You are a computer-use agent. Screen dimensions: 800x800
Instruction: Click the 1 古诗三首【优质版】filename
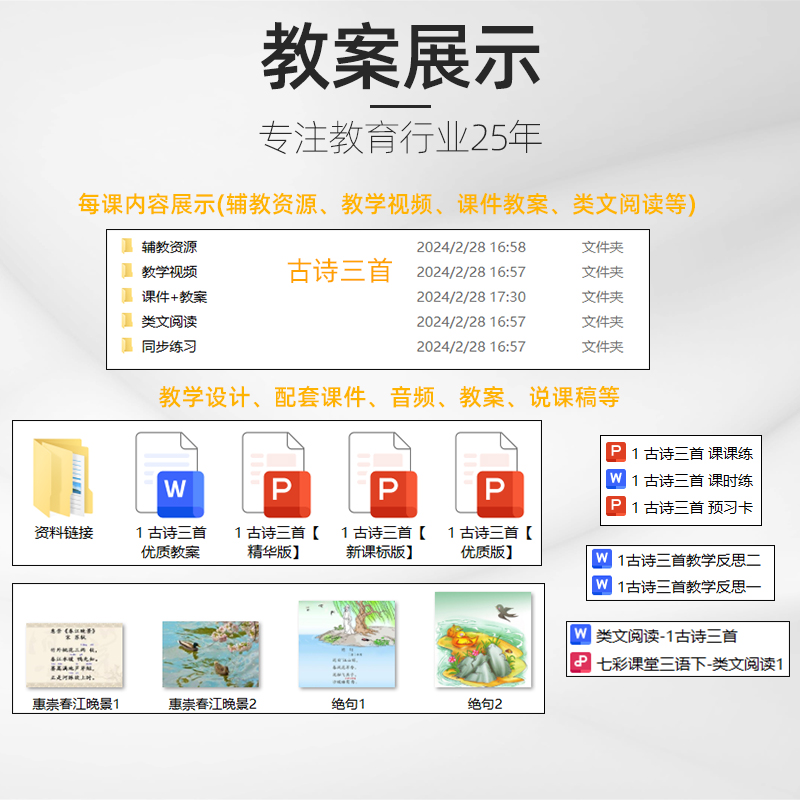[489, 542]
